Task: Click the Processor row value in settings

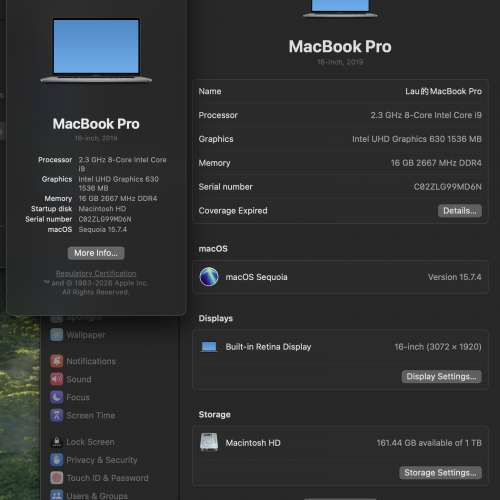Action: click(426, 115)
